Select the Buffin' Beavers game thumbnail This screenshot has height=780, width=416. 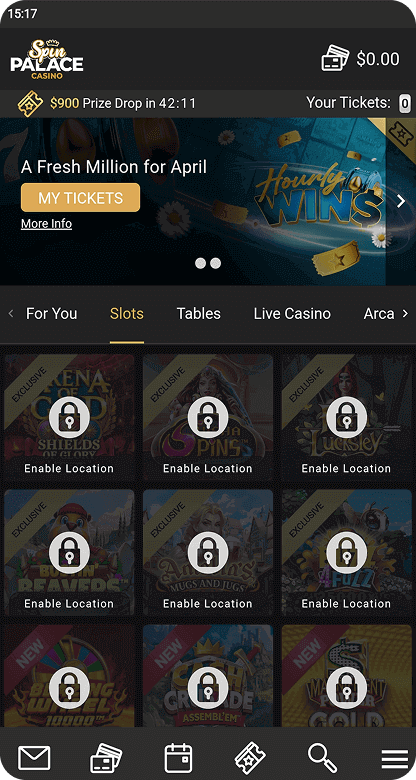[69, 553]
